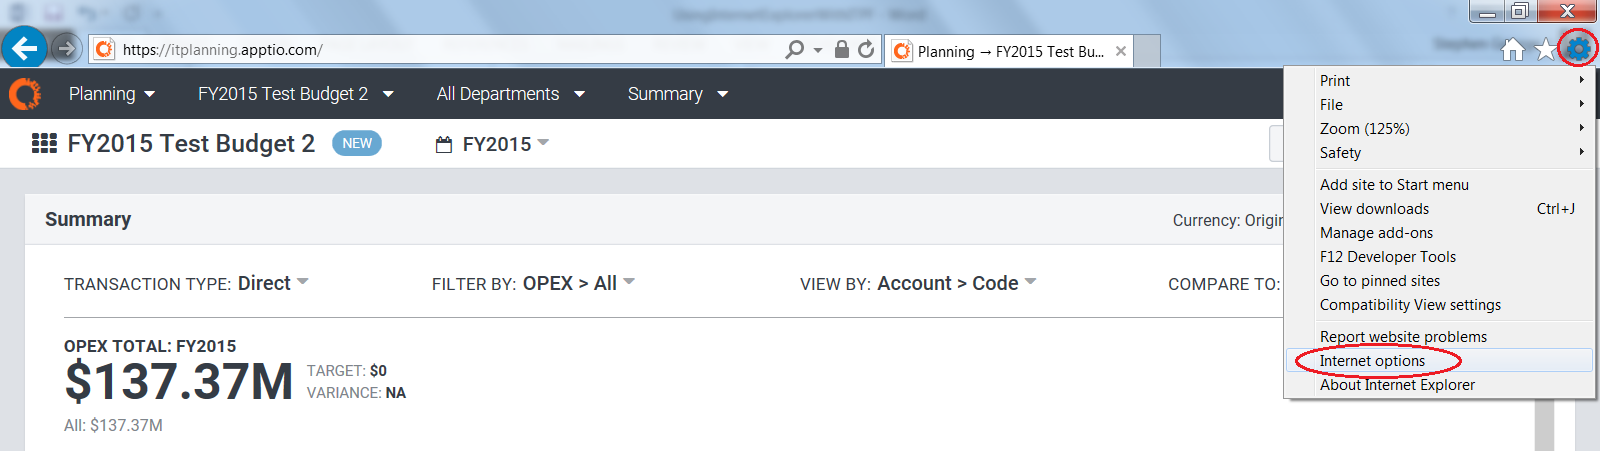Open the FY2015 year selector
Screen dimensions: 1600x451
pos(493,144)
